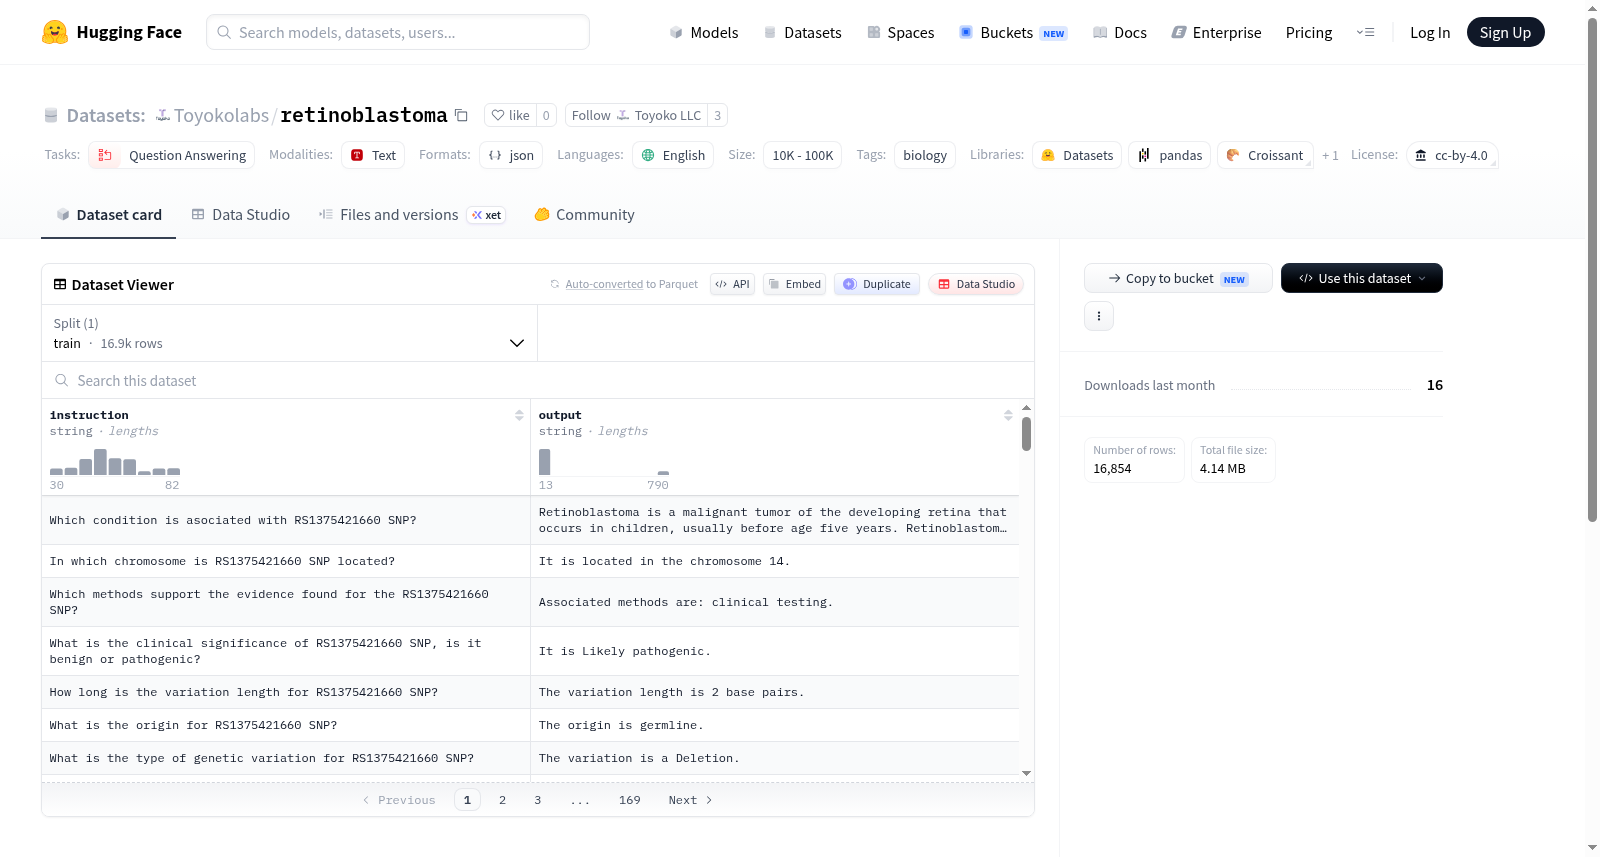Focus the Search this dataset field
The height and width of the screenshot is (857, 1600).
tap(538, 380)
